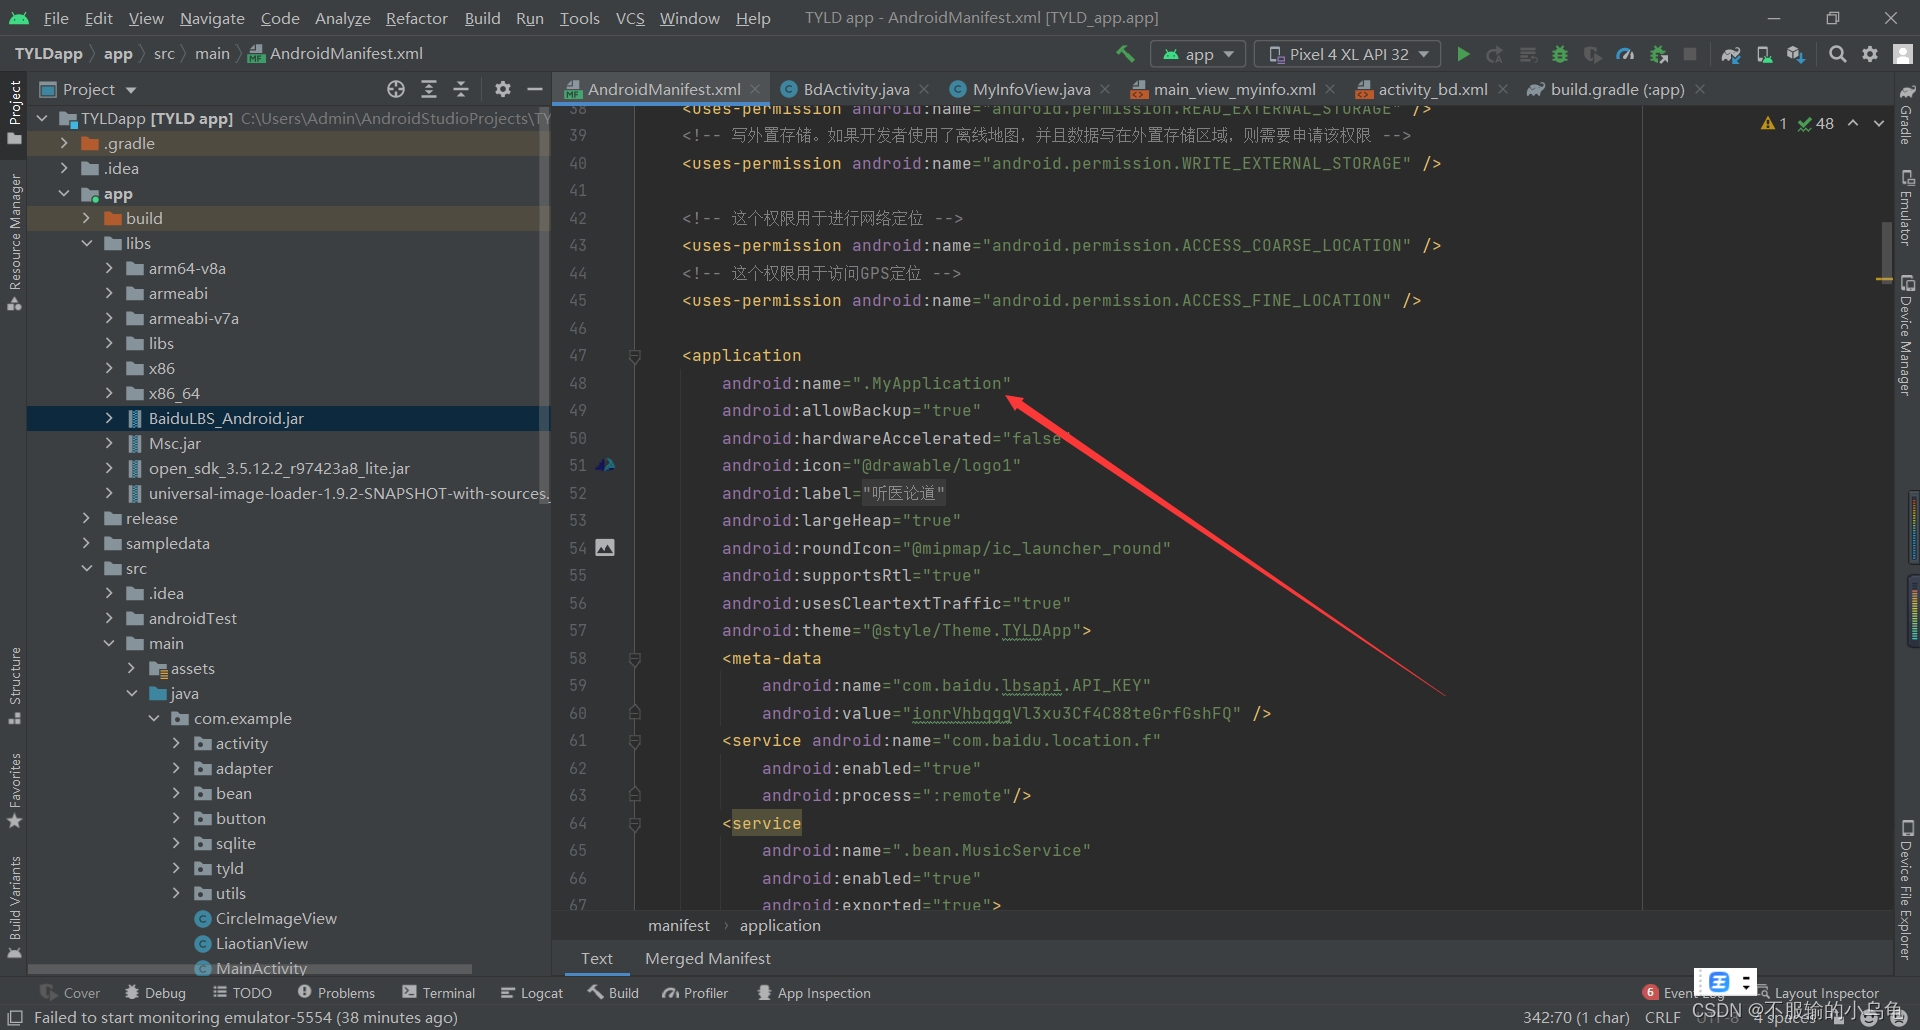Switch to build.gradle (:app) tab
The height and width of the screenshot is (1030, 1920).
1616,89
